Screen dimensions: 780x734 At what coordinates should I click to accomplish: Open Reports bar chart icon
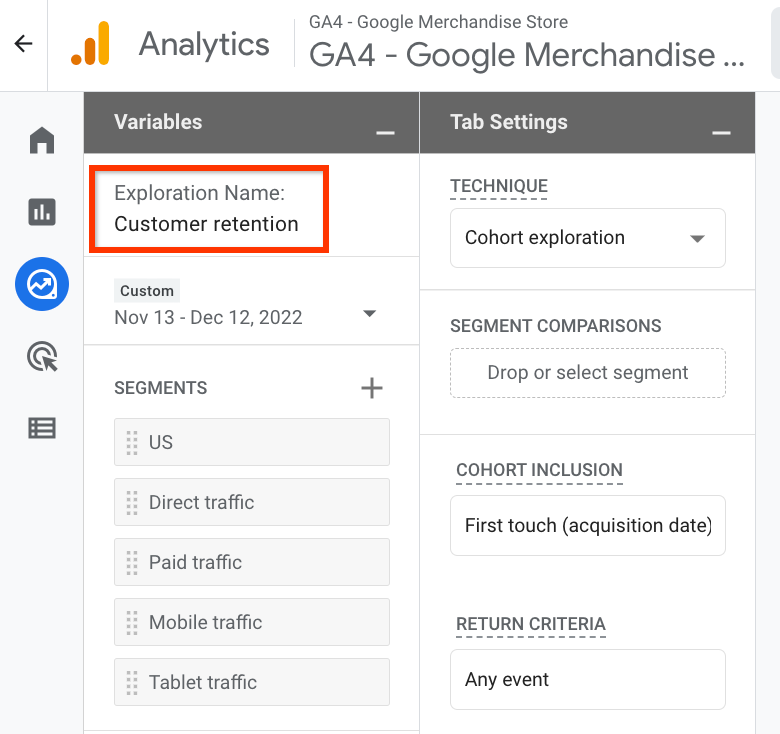(x=42, y=212)
